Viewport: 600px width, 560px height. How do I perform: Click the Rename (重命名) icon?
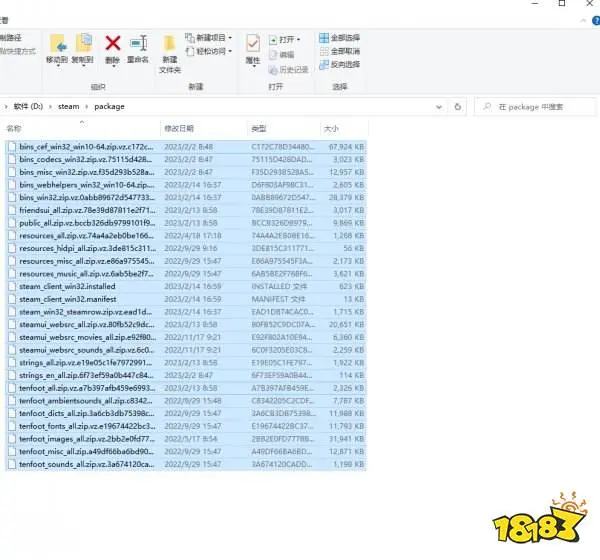pyautogui.click(x=138, y=47)
